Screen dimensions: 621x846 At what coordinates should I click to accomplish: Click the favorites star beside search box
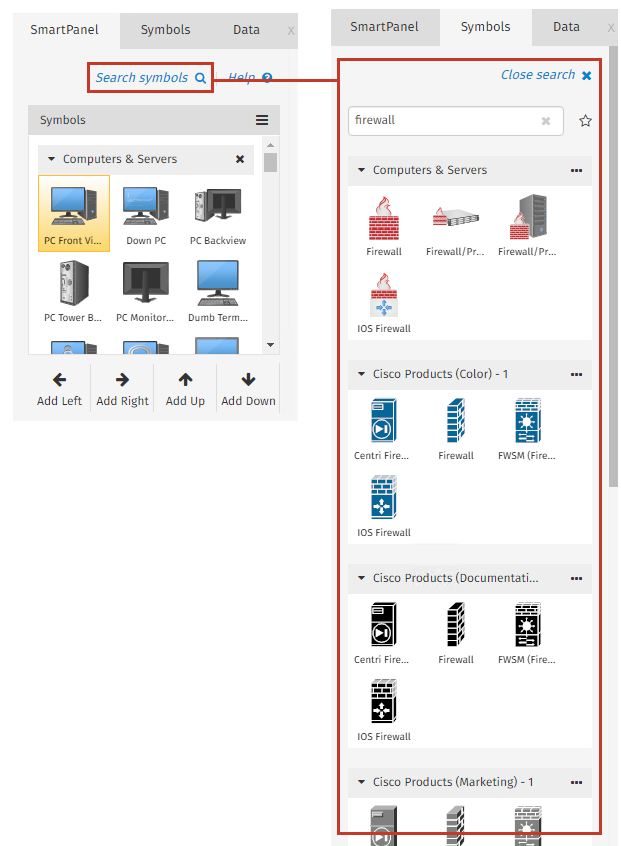click(x=586, y=121)
